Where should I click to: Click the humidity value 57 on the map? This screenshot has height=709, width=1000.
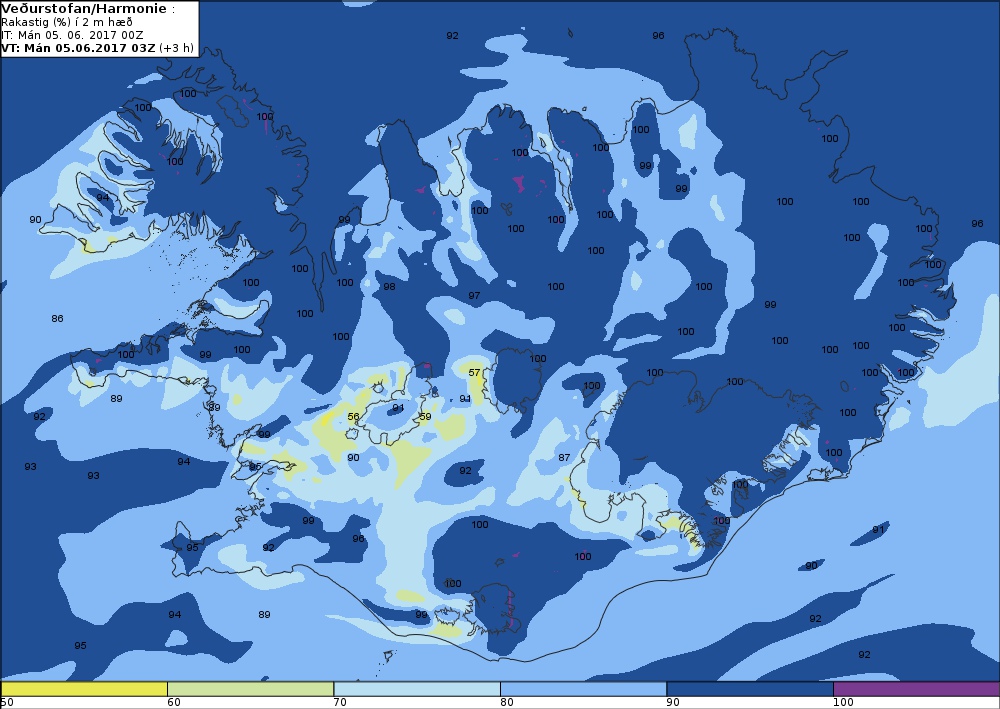click(x=474, y=372)
